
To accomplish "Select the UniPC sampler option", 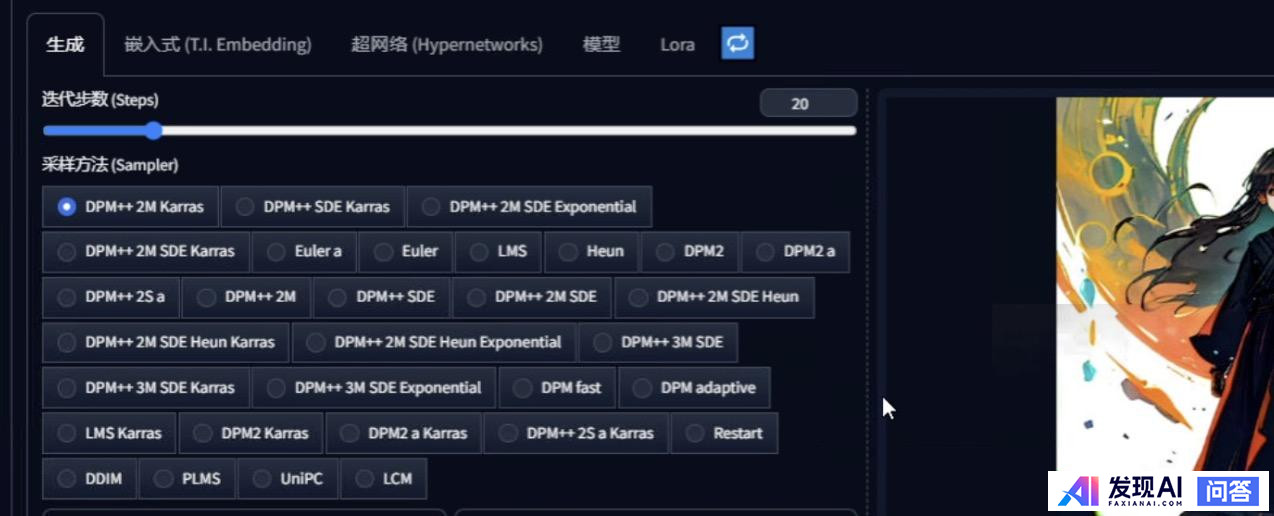I will point(262,479).
